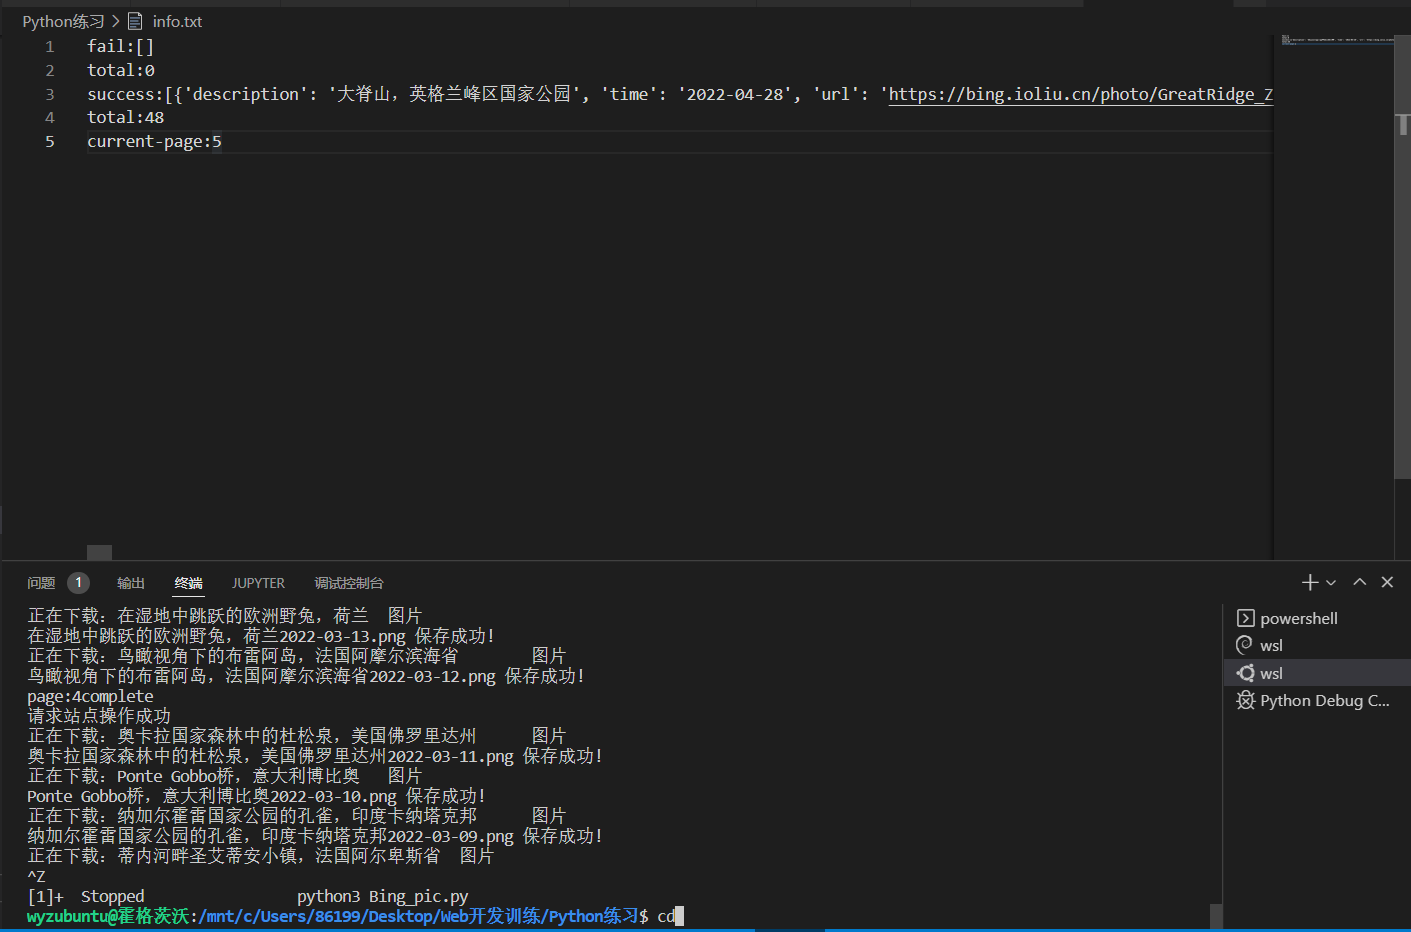This screenshot has height=932, width=1411.
Task: Click the info.txt file icon in breadcrumb
Action: point(136,21)
